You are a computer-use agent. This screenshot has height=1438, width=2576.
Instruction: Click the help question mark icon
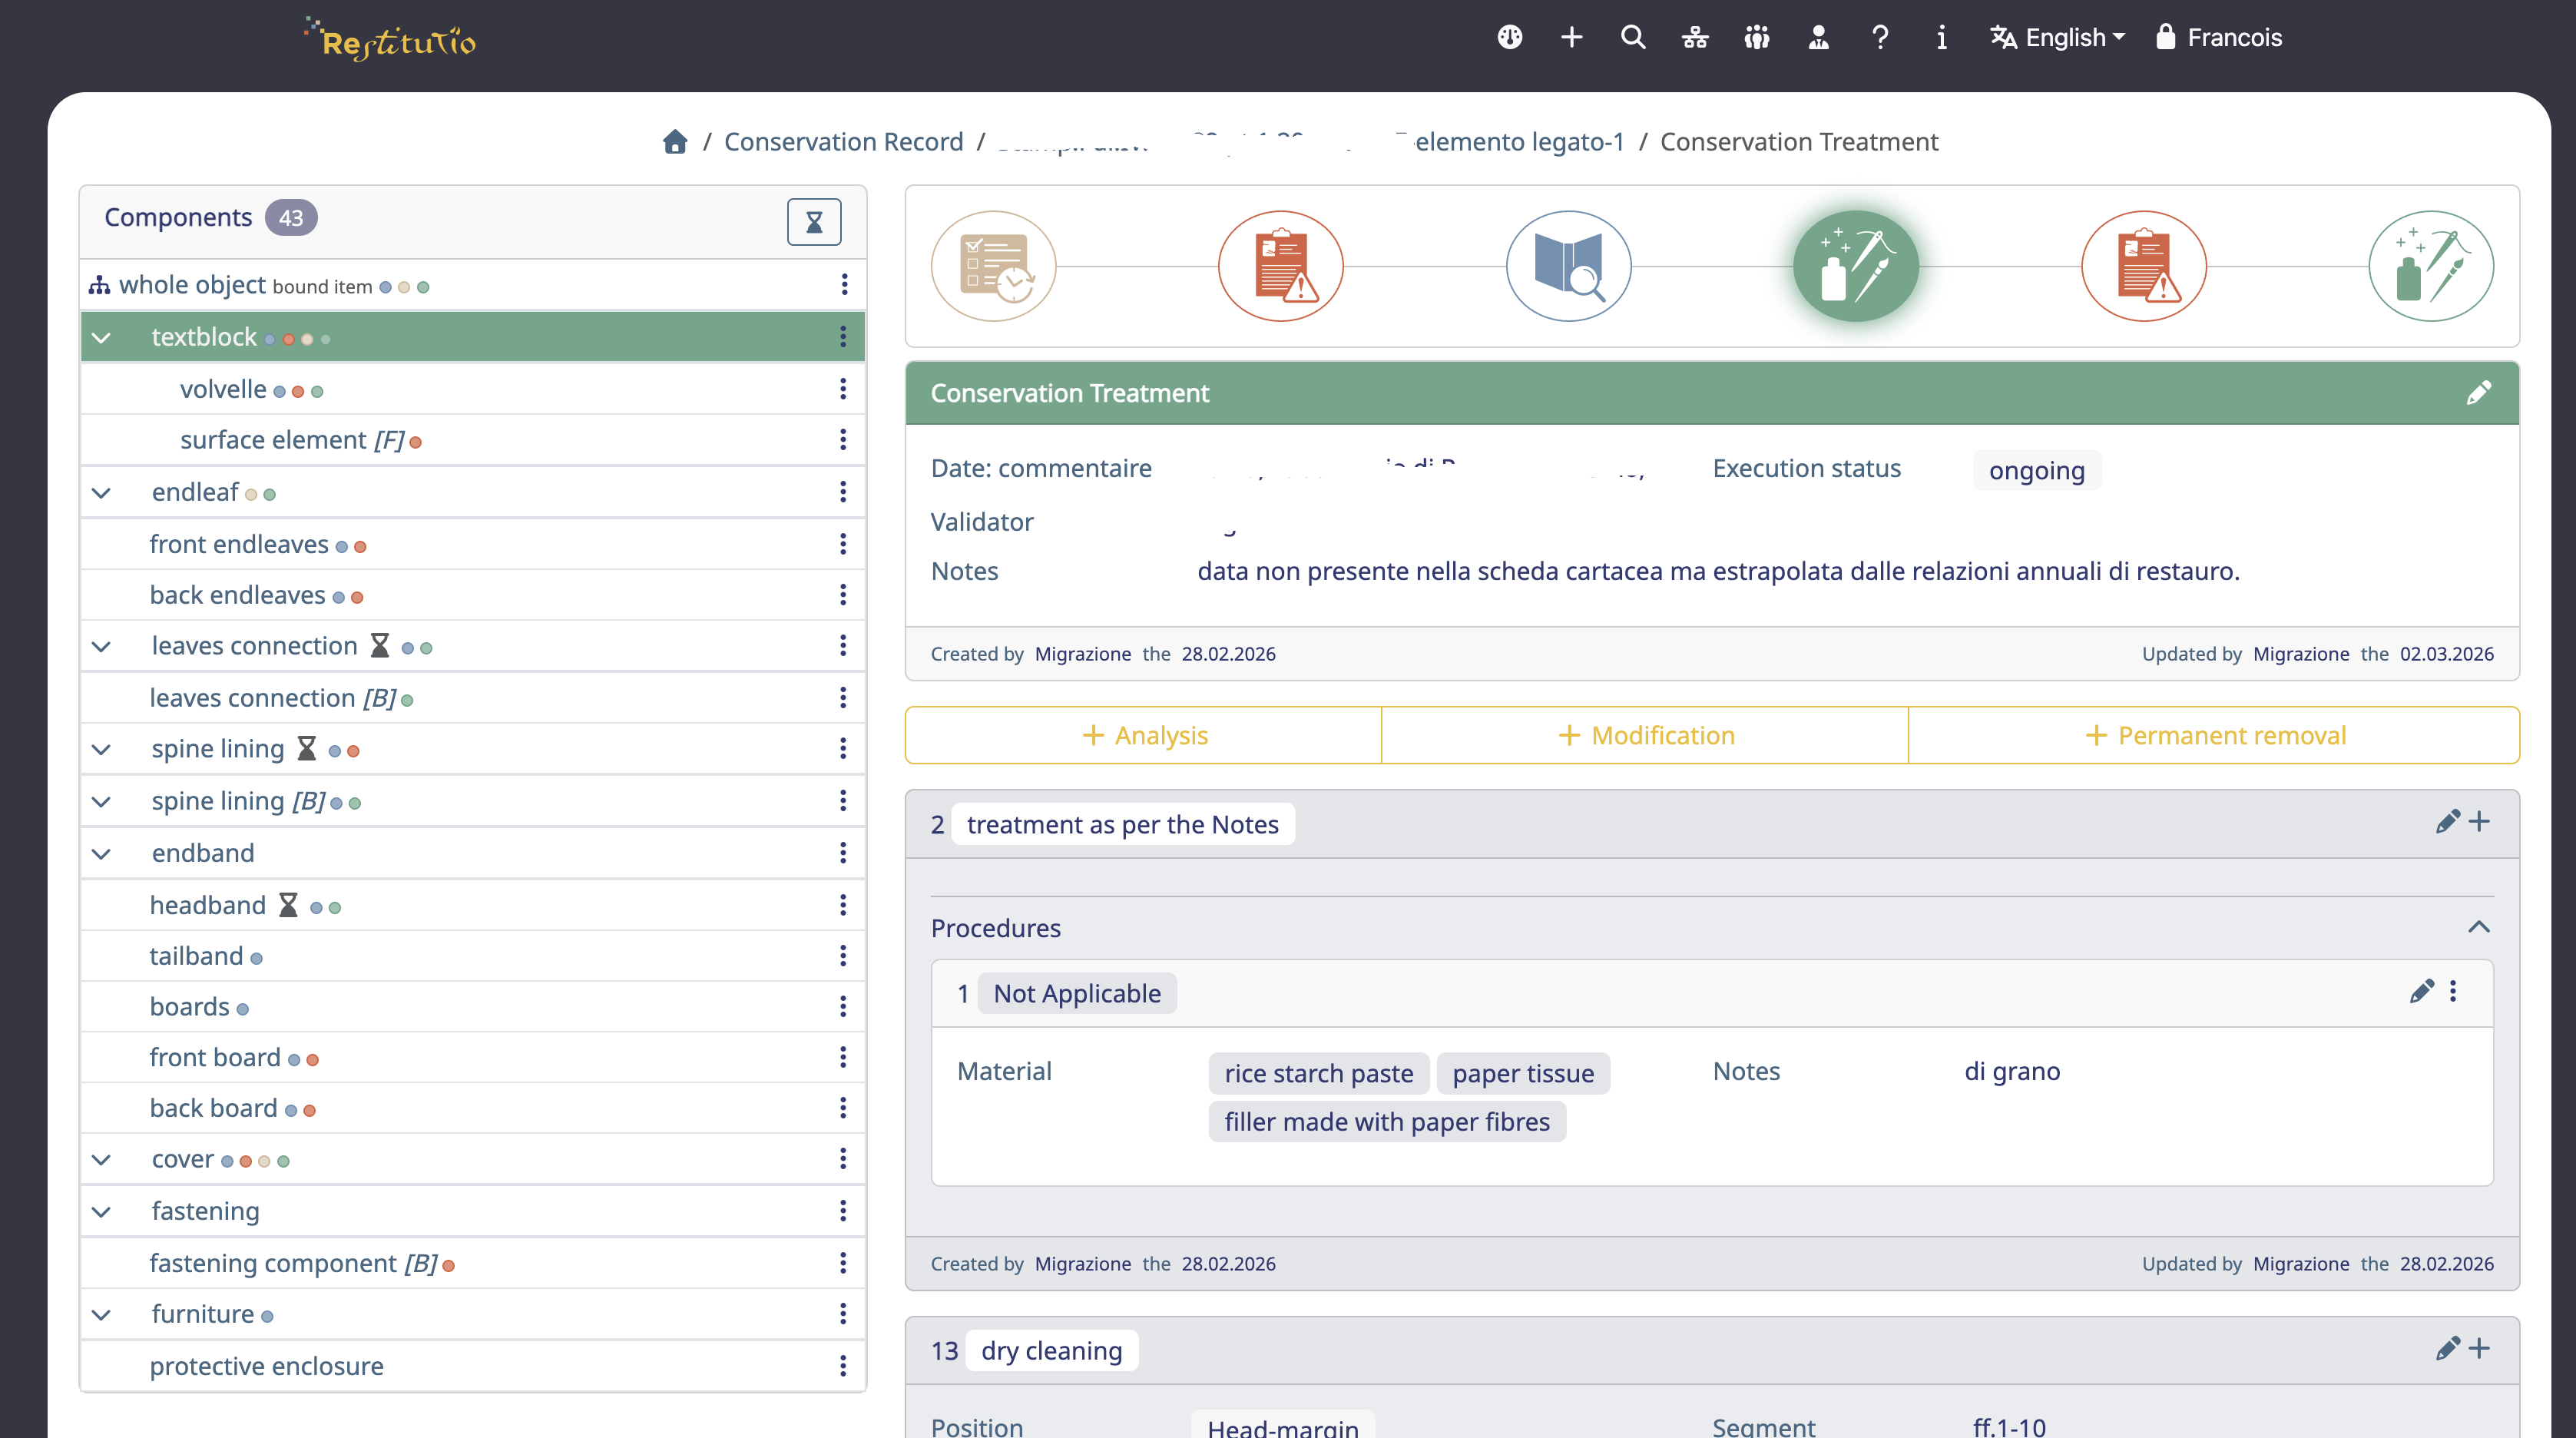click(x=1880, y=37)
